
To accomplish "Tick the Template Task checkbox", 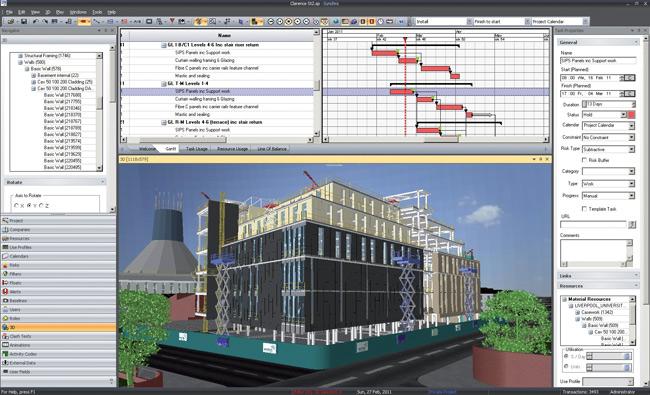I will pos(585,209).
